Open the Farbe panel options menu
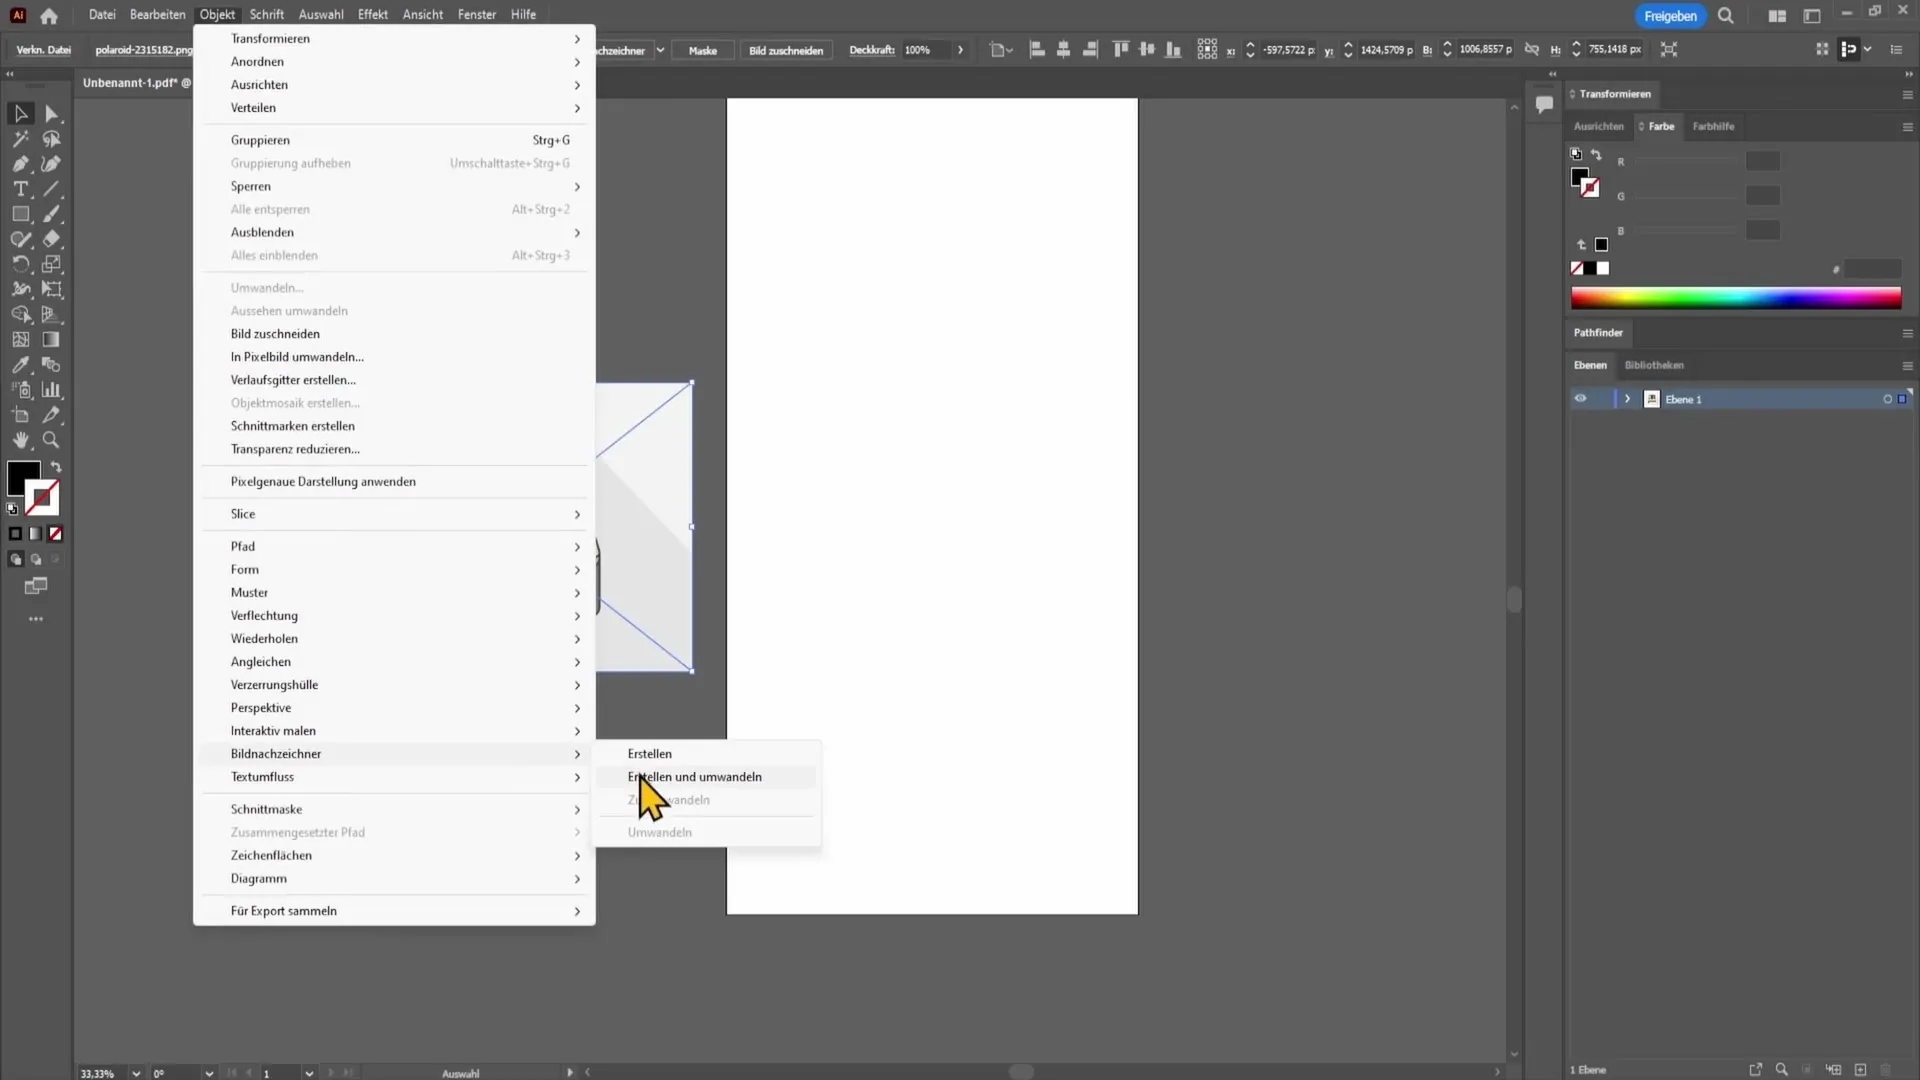The width and height of the screenshot is (1920, 1080). (1907, 127)
